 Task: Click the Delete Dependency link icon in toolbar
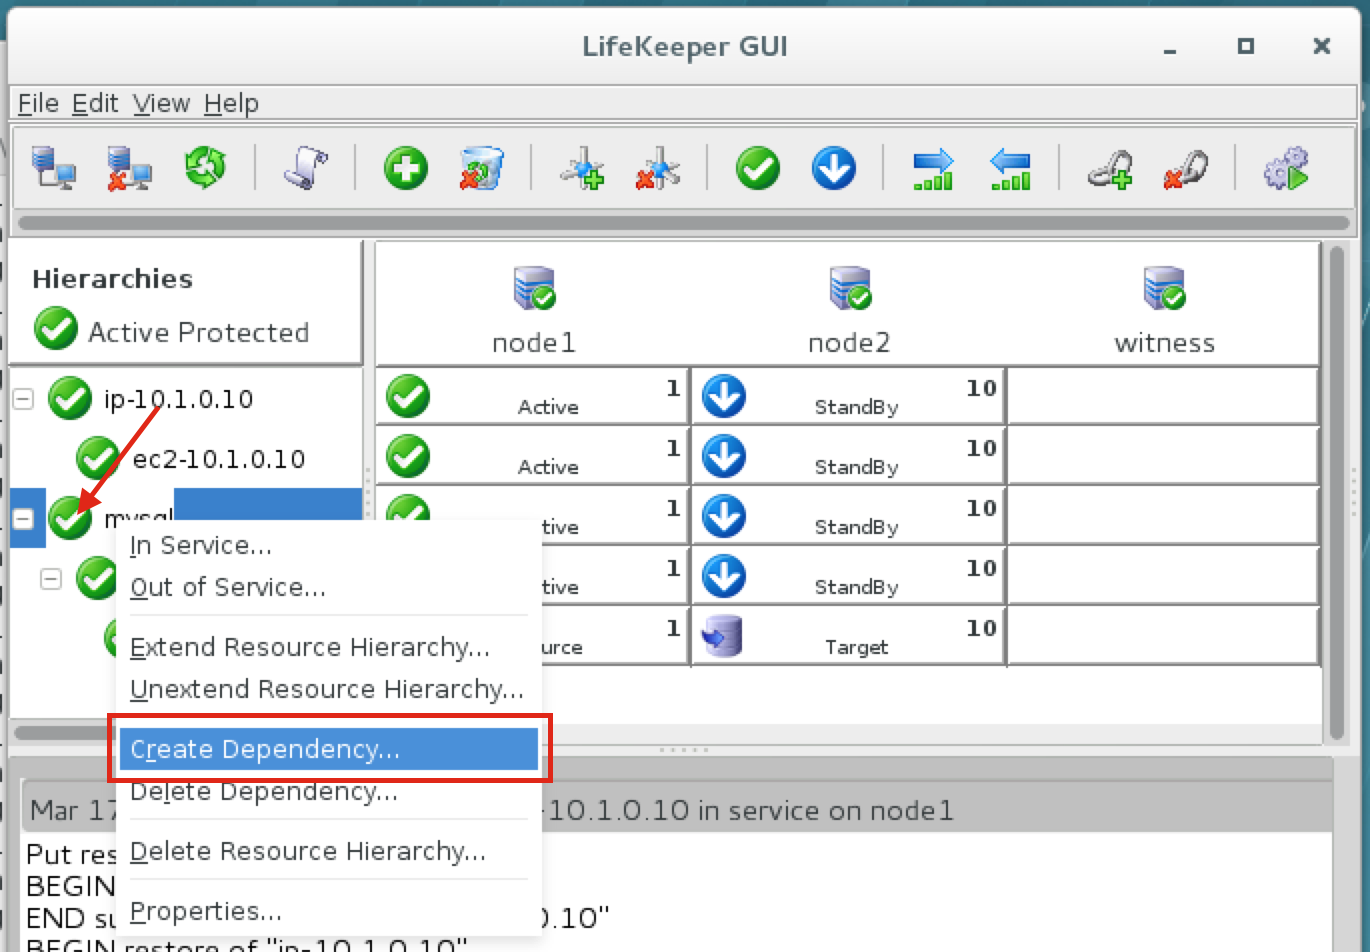[1186, 168]
